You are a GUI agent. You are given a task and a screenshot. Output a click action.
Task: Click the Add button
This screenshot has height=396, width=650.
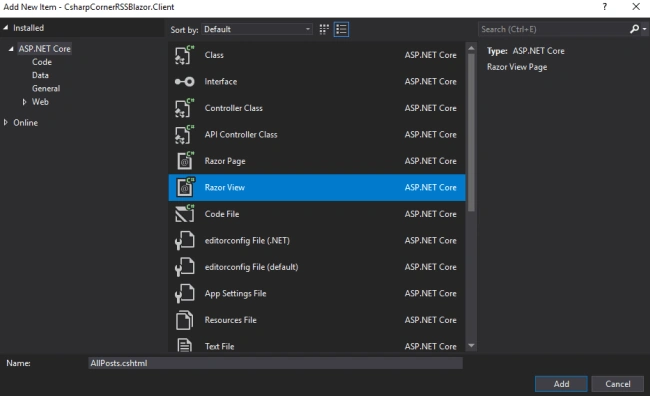[561, 384]
